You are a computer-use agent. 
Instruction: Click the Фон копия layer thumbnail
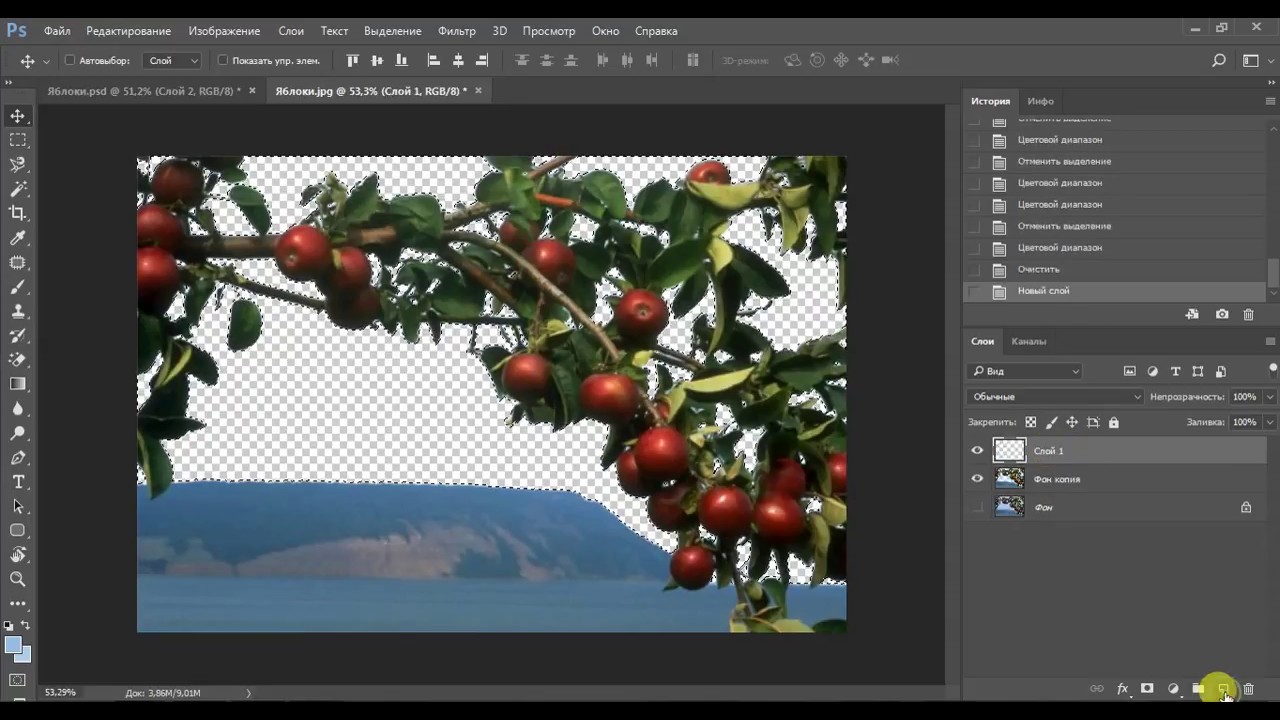coord(1009,479)
